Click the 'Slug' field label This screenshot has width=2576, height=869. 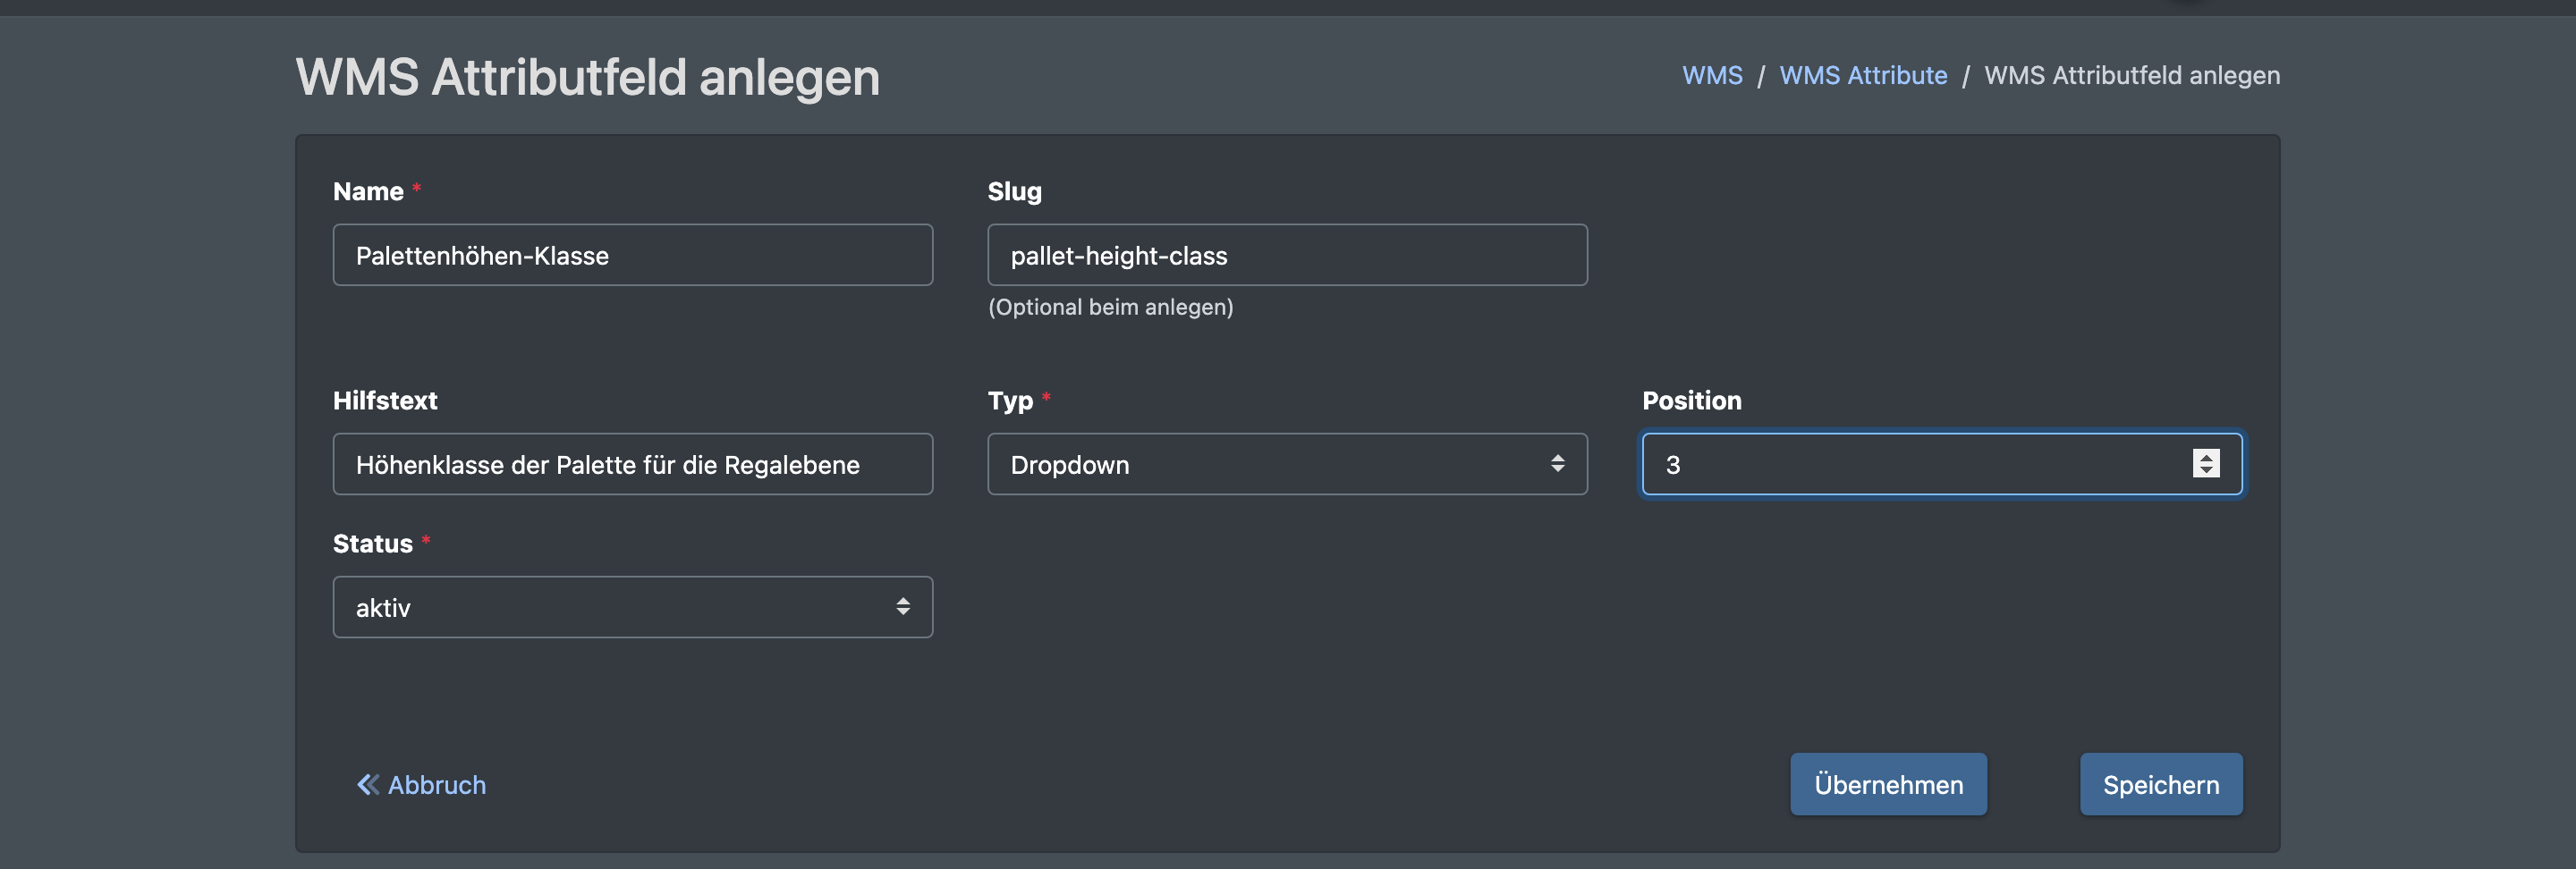pyautogui.click(x=1014, y=191)
